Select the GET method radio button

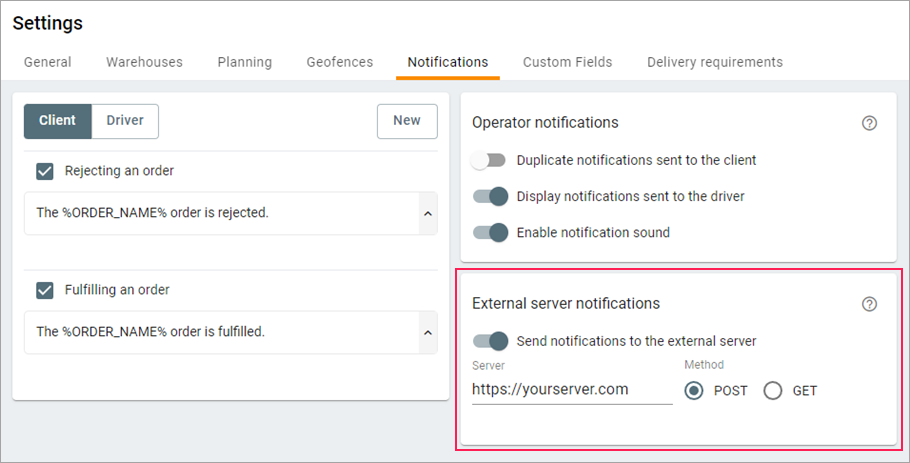tap(773, 391)
